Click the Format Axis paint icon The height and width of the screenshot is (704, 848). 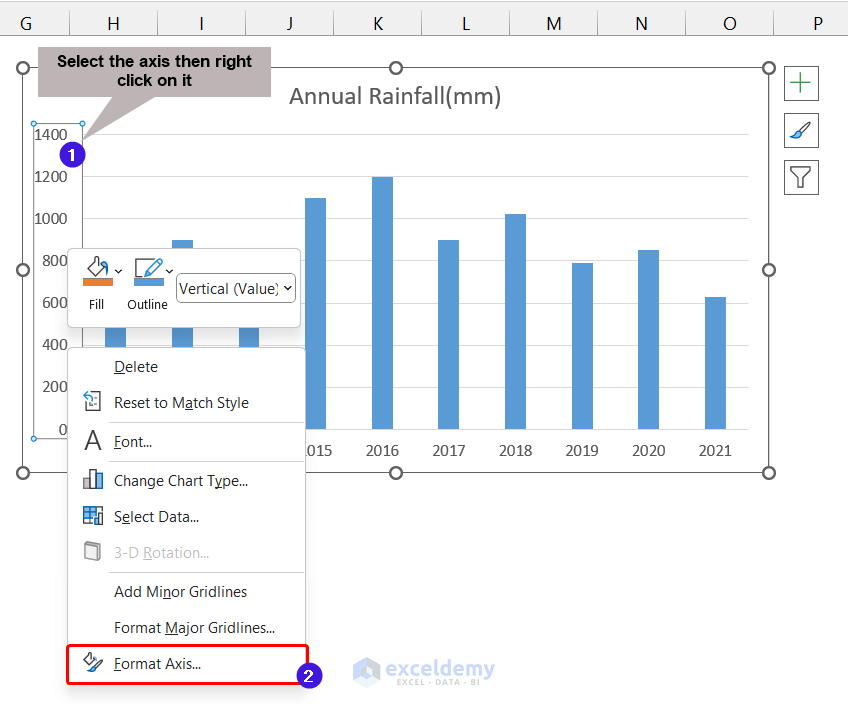[93, 662]
